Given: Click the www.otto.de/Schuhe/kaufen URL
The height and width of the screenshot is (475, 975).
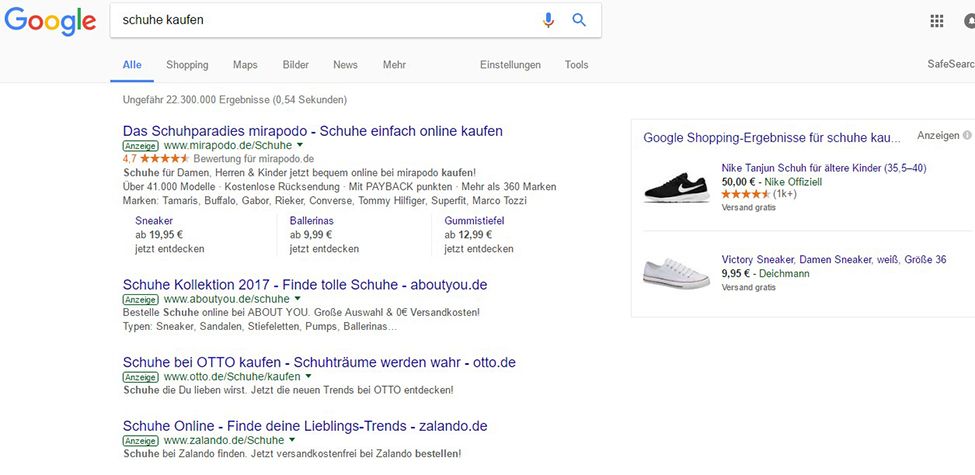Looking at the screenshot, I should coord(232,377).
